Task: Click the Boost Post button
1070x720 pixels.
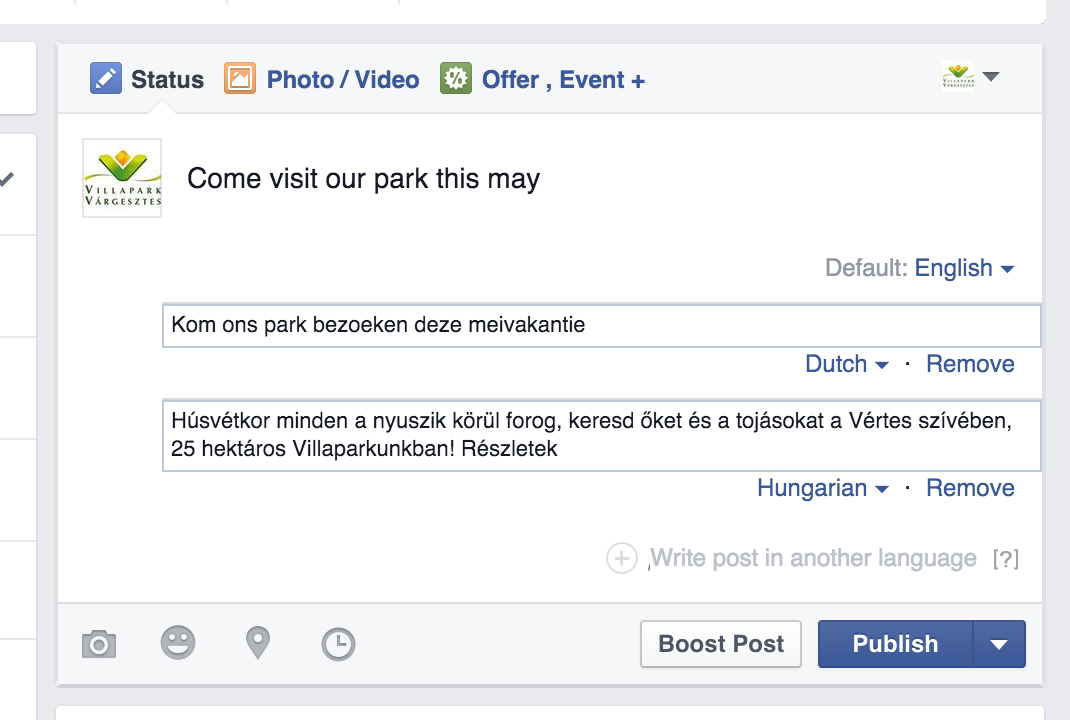Action: (x=721, y=644)
